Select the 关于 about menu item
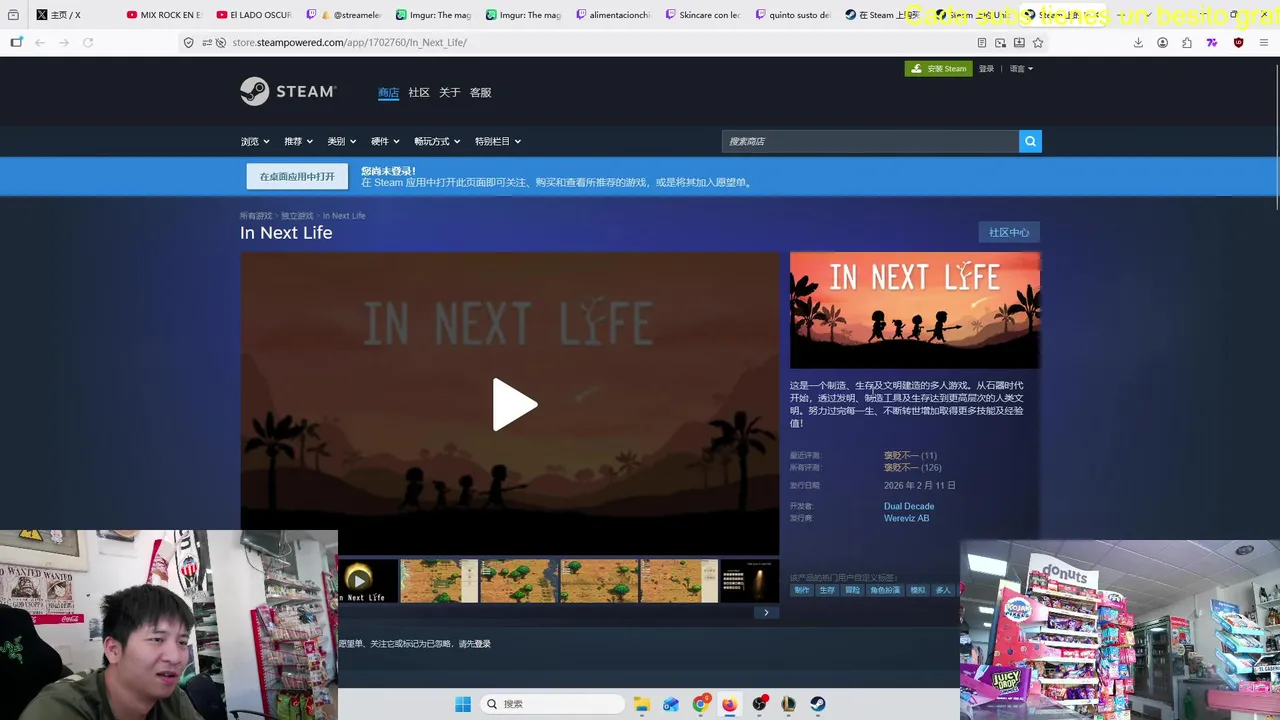Image resolution: width=1280 pixels, height=720 pixels. pyautogui.click(x=449, y=92)
